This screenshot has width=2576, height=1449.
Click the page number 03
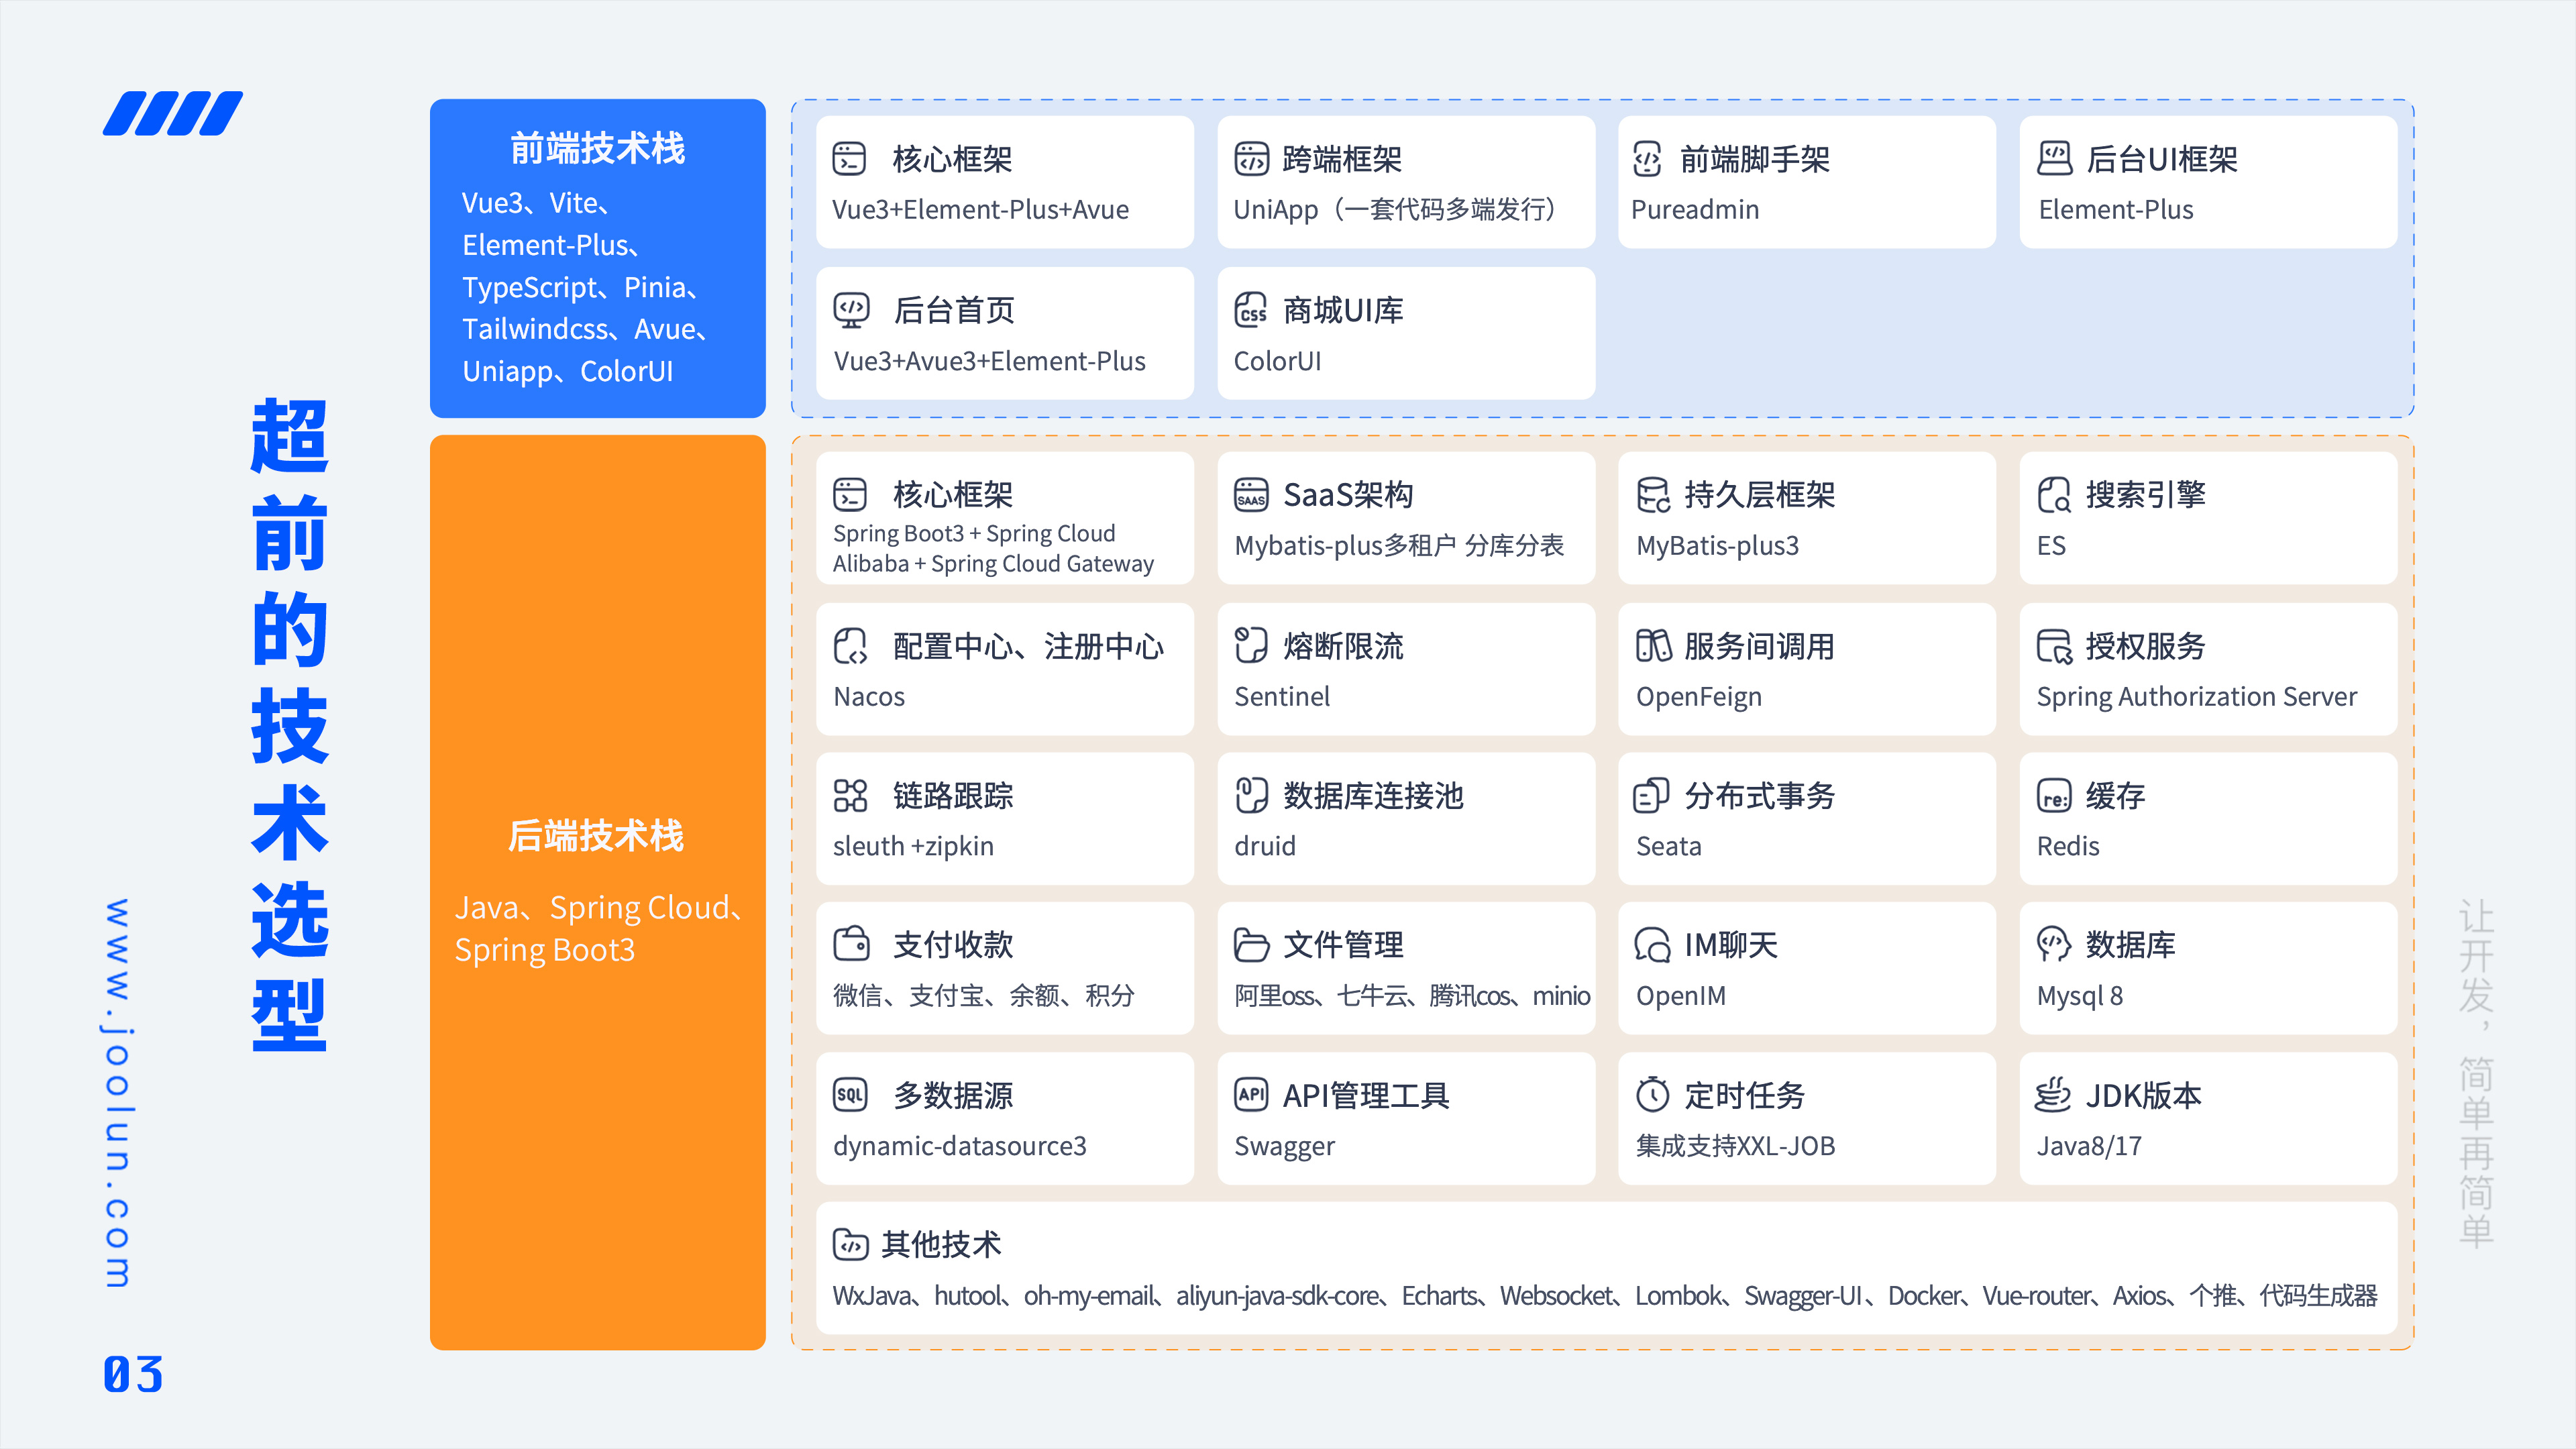click(133, 1375)
